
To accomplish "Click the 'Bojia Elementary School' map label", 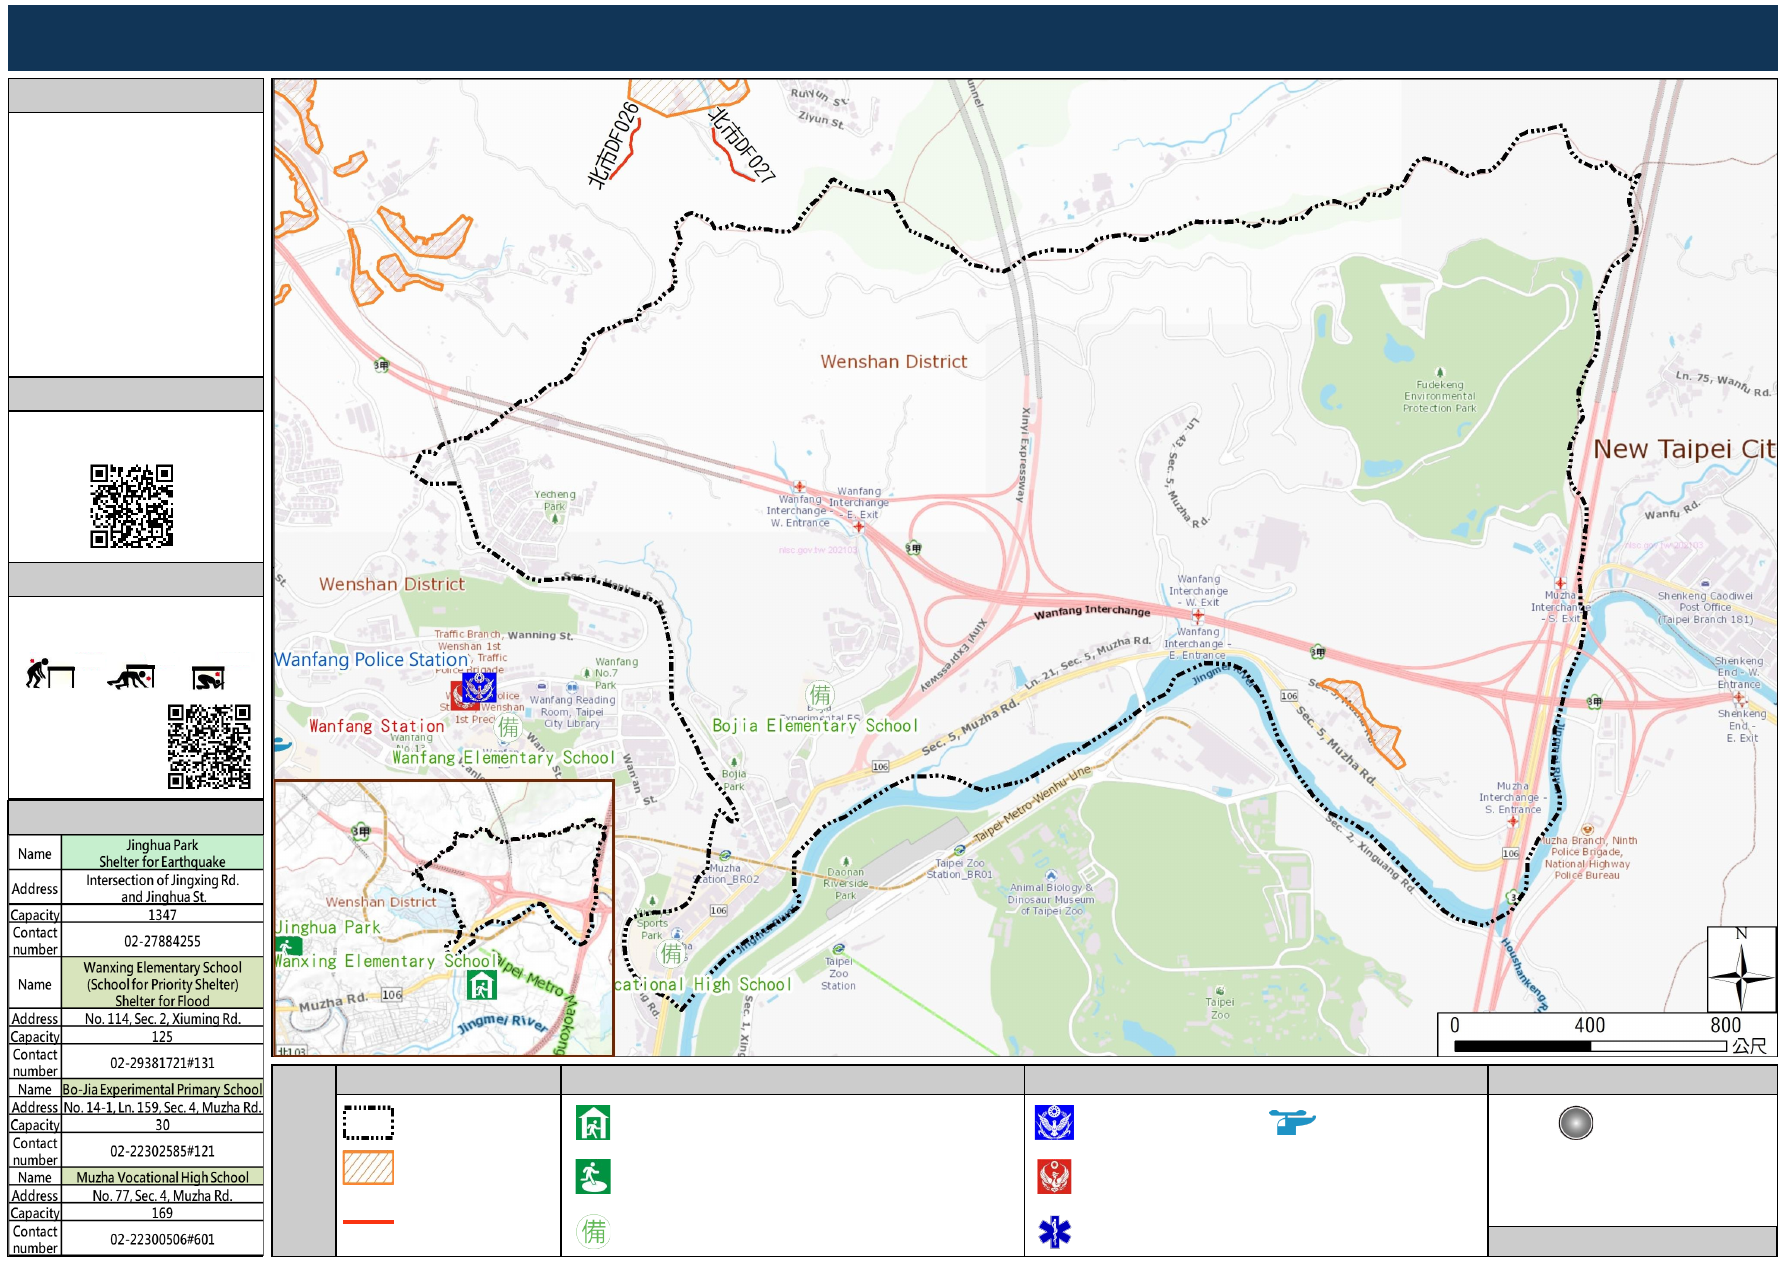I will tap(815, 725).
